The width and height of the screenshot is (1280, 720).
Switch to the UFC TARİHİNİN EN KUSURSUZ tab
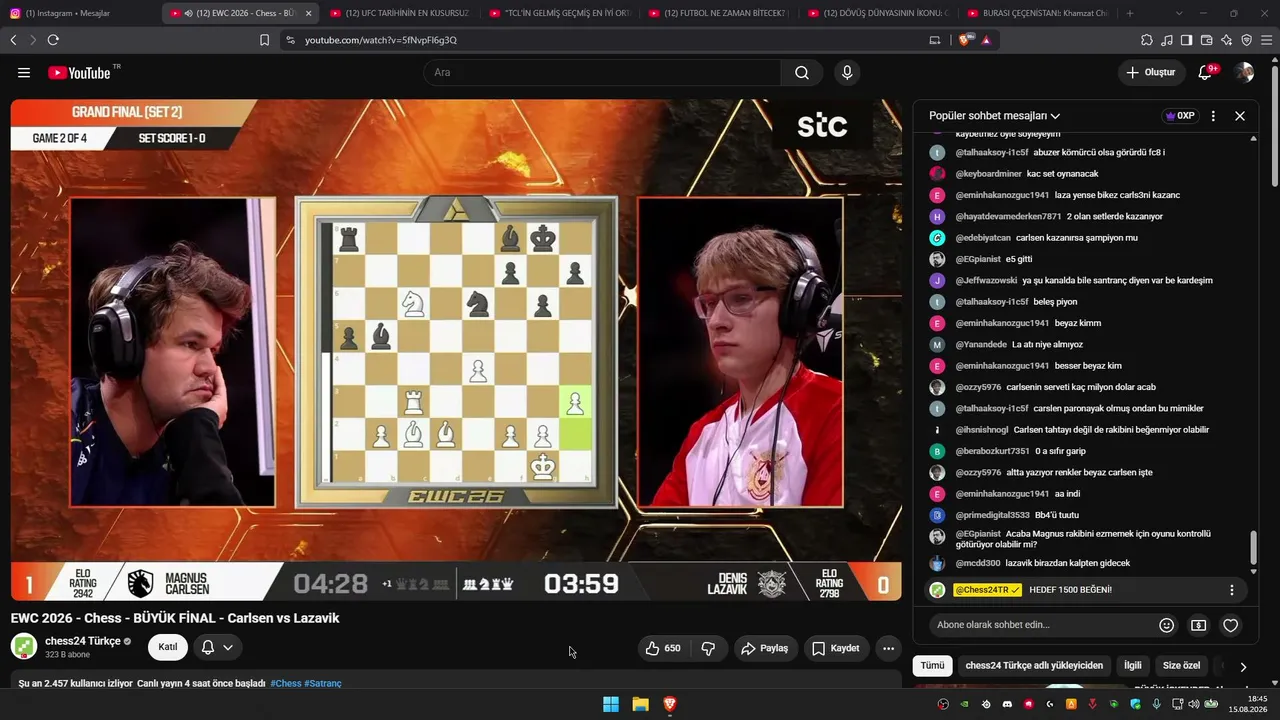pyautogui.click(x=399, y=13)
